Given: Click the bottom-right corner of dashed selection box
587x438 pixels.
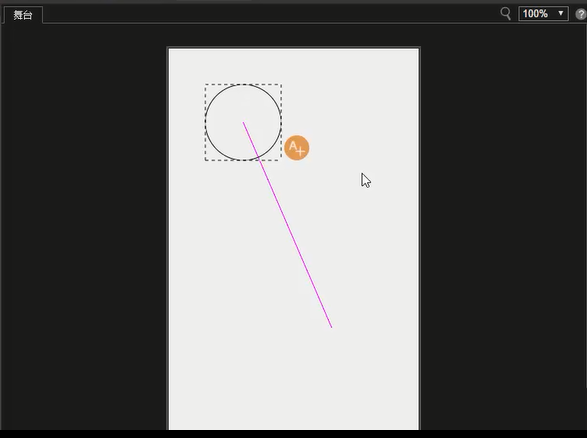Looking at the screenshot, I should point(281,160).
